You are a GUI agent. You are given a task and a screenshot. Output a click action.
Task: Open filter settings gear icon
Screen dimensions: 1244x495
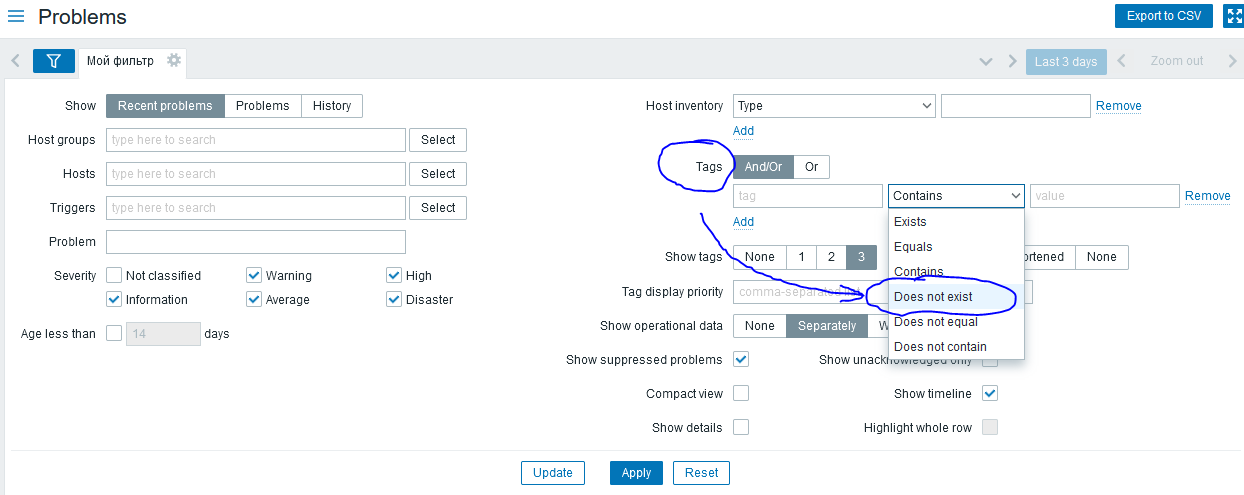[174, 61]
